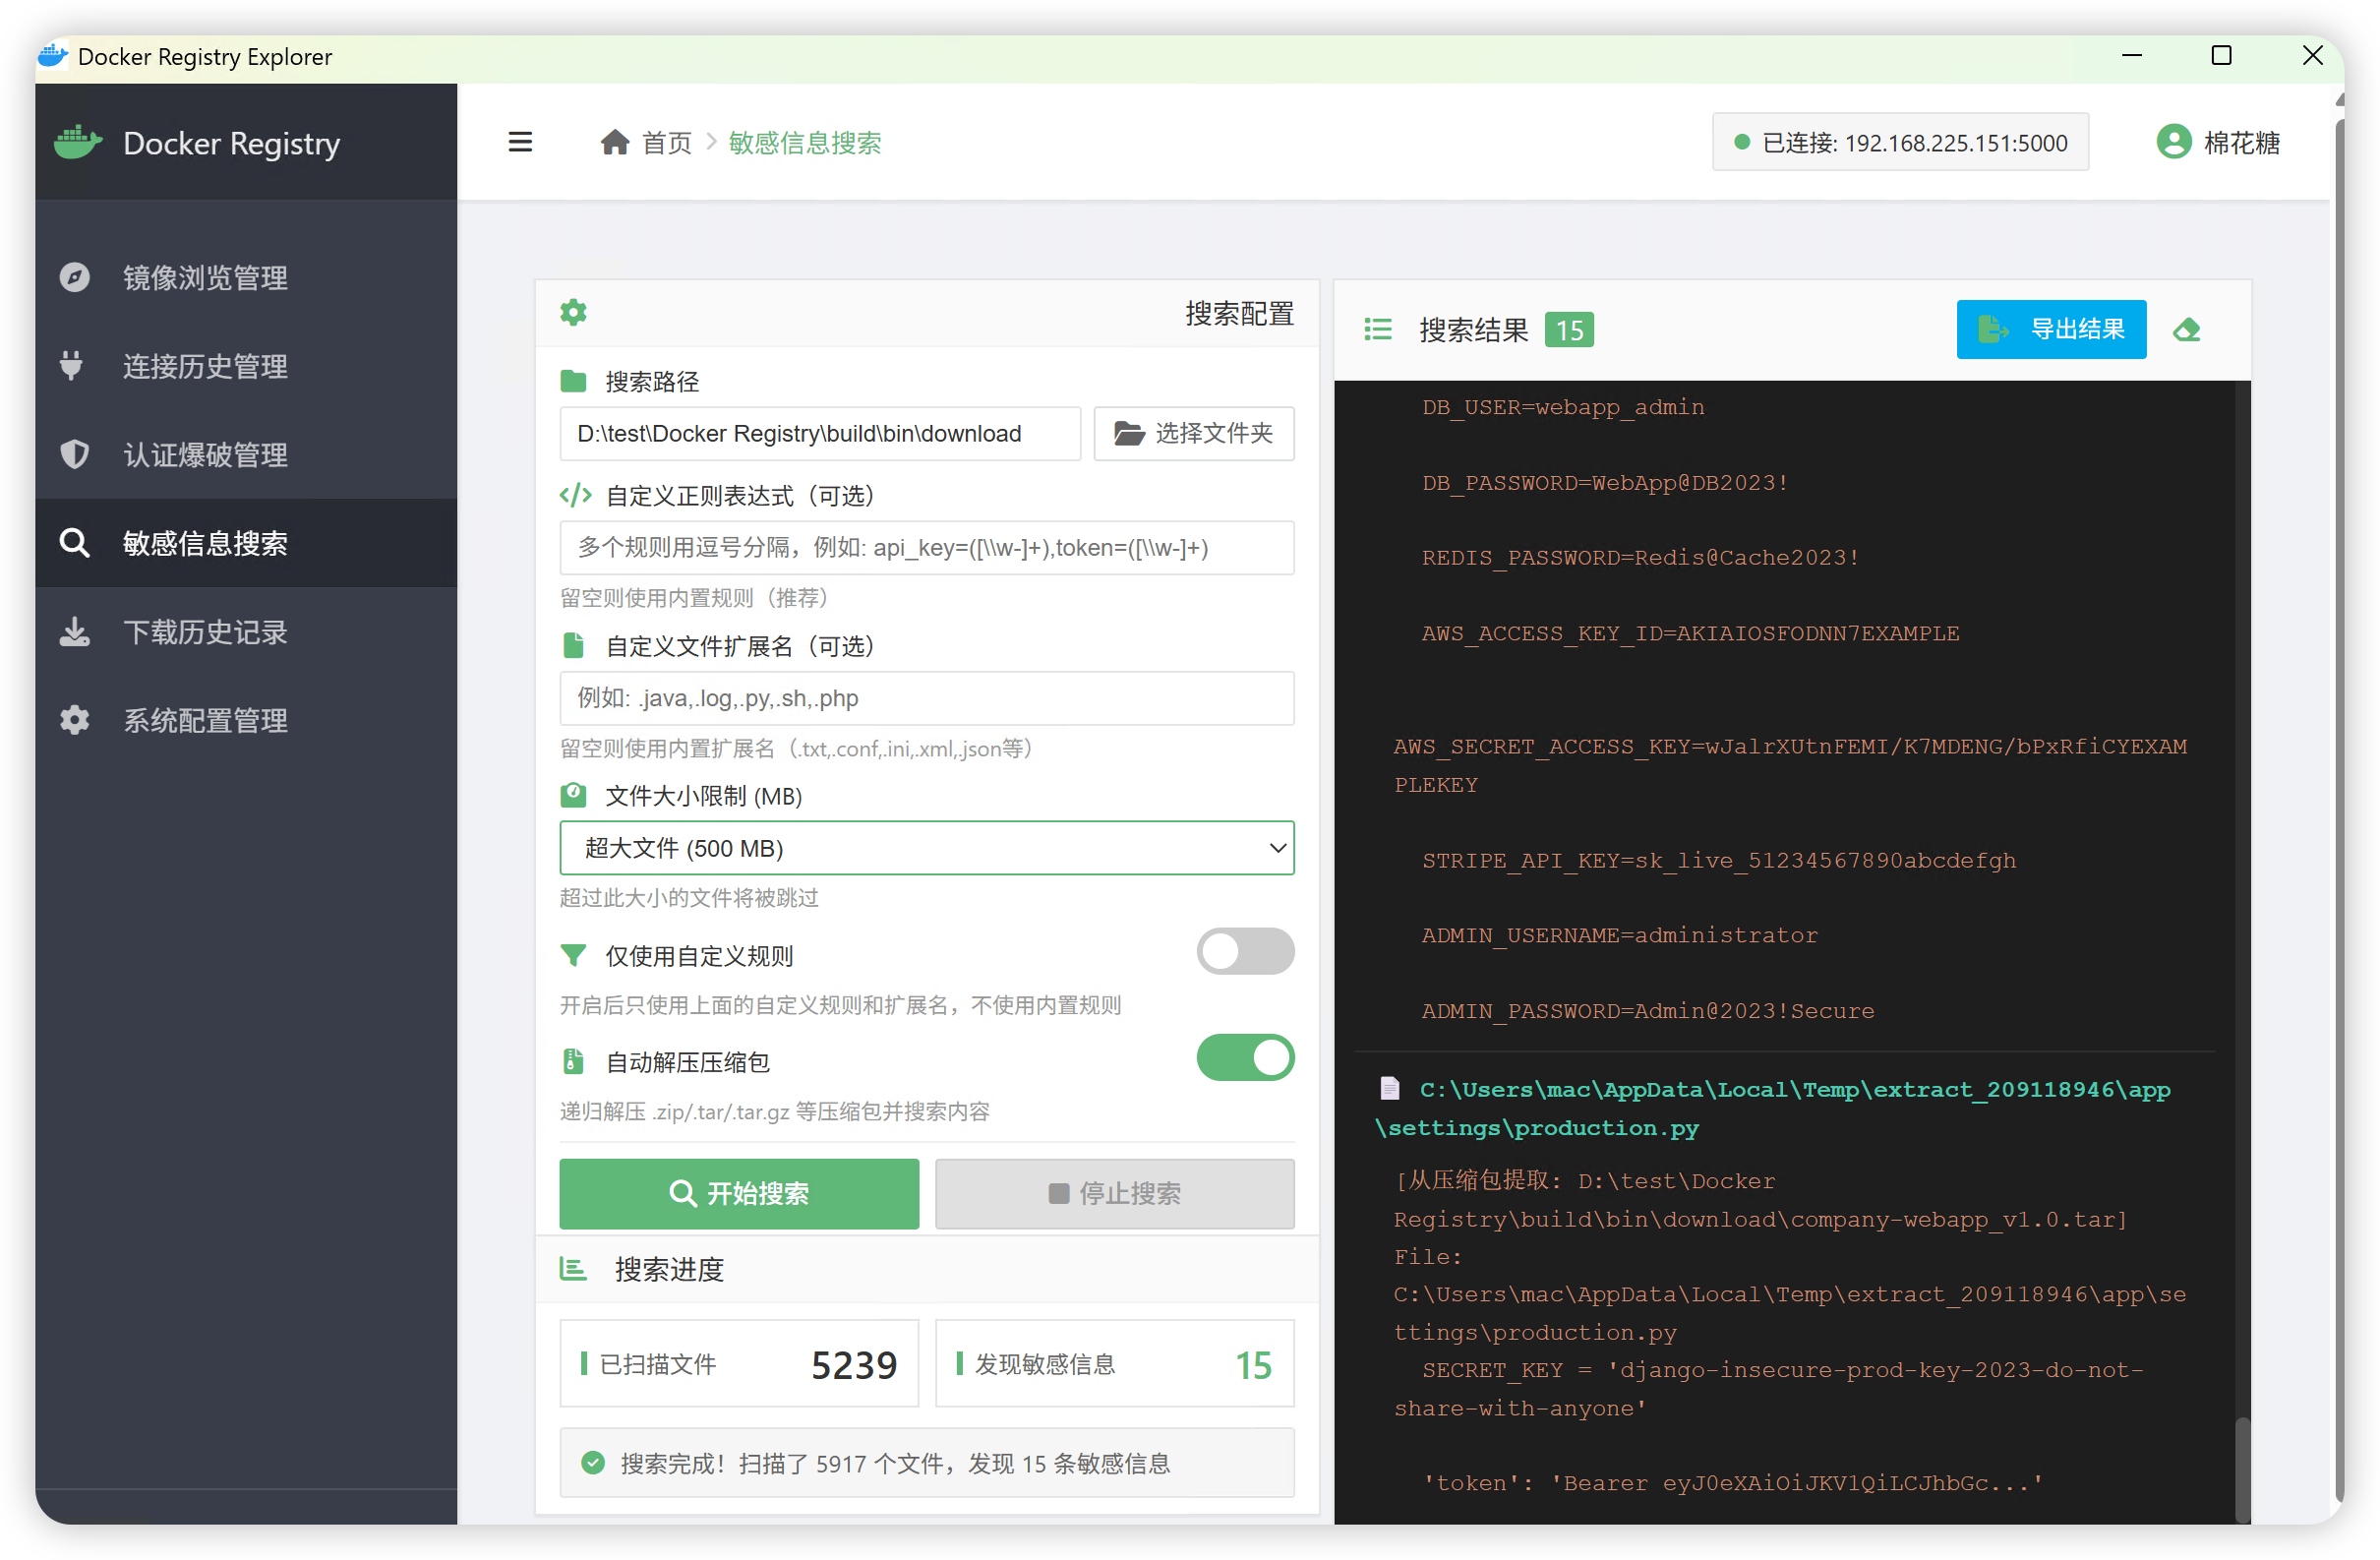Click the search settings gear icon
Screen dimensions: 2380x1560
[573, 313]
